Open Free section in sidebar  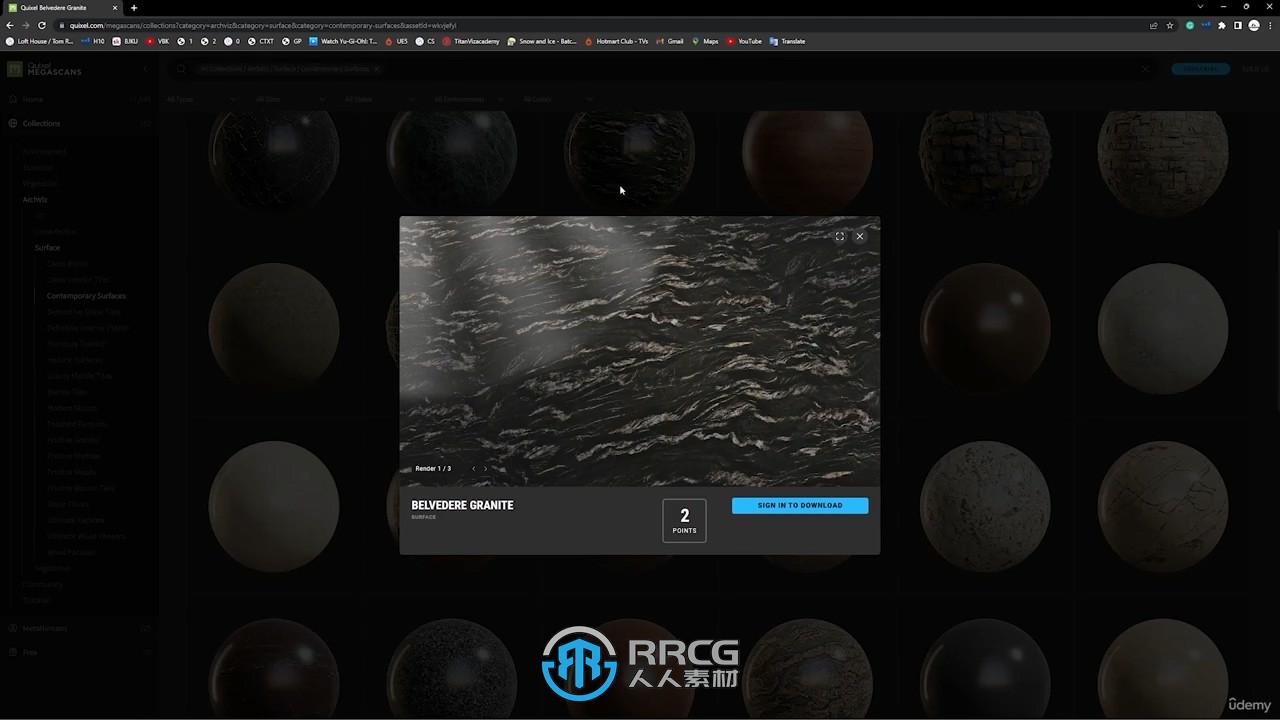(30, 652)
